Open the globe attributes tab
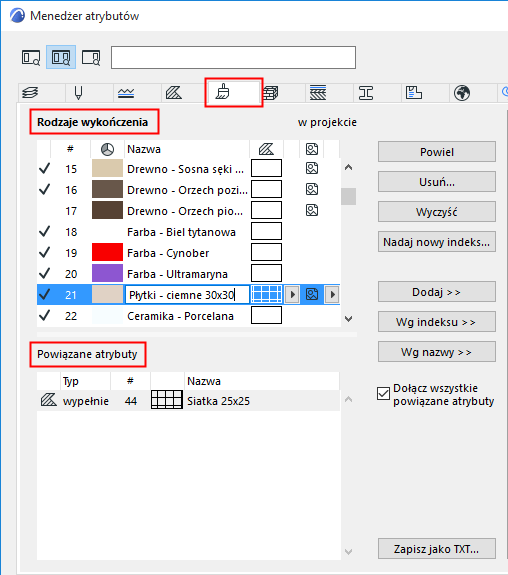Screen dimensions: 508x575 pyautogui.click(x=462, y=93)
